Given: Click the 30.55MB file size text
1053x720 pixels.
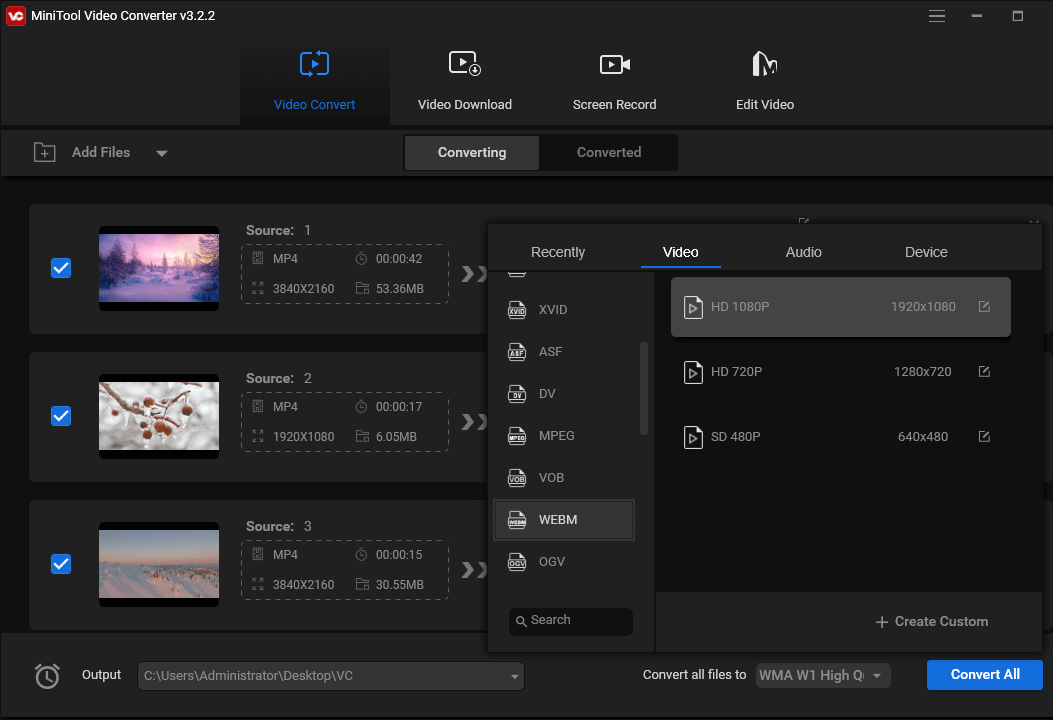Looking at the screenshot, I should pyautogui.click(x=400, y=584).
